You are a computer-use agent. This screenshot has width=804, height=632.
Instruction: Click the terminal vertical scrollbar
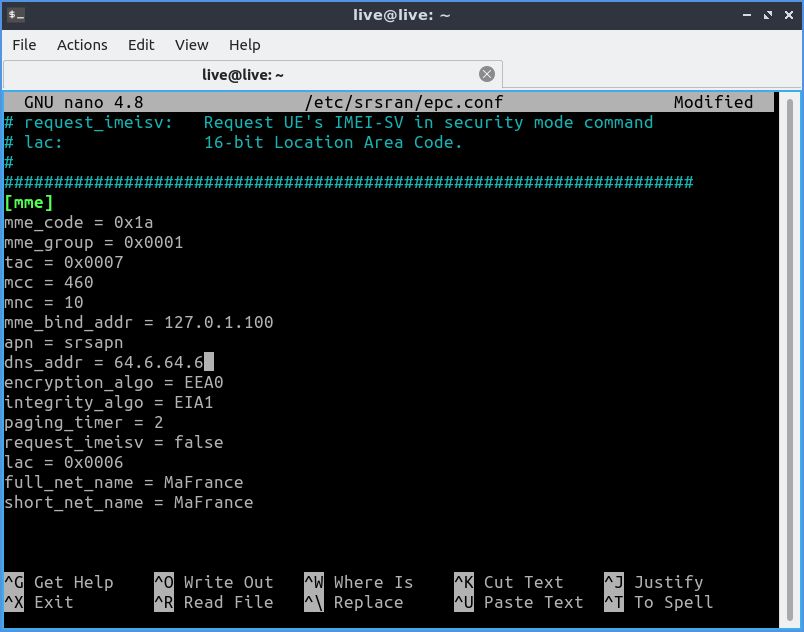790,359
